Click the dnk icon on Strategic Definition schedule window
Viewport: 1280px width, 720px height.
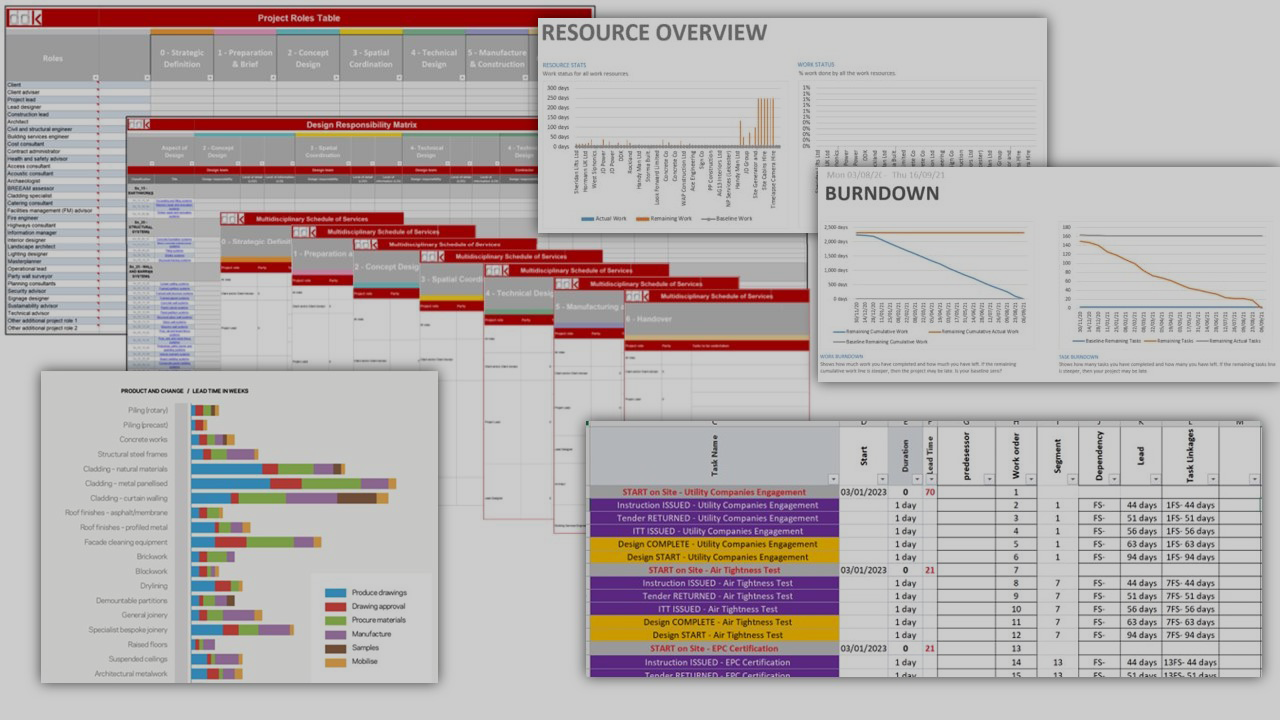point(231,218)
